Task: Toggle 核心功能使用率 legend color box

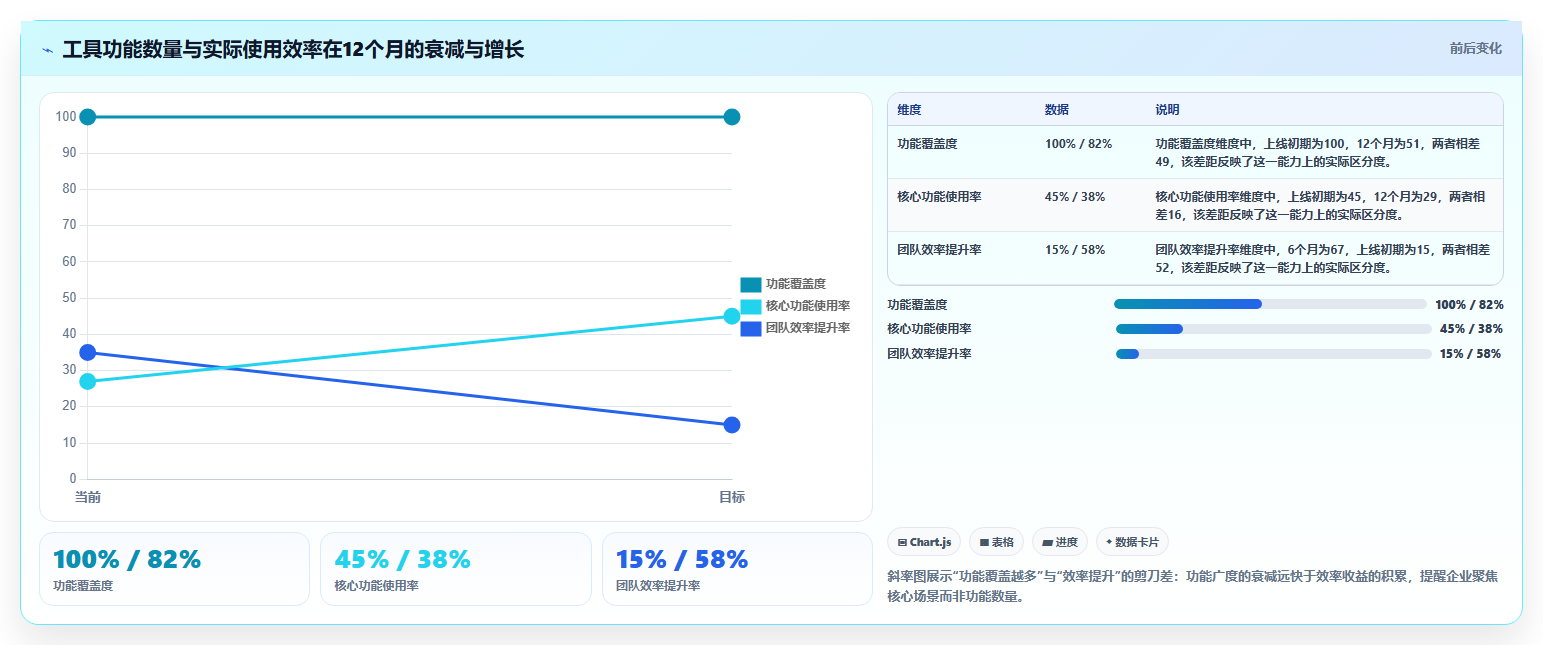Action: pyautogui.click(x=751, y=306)
